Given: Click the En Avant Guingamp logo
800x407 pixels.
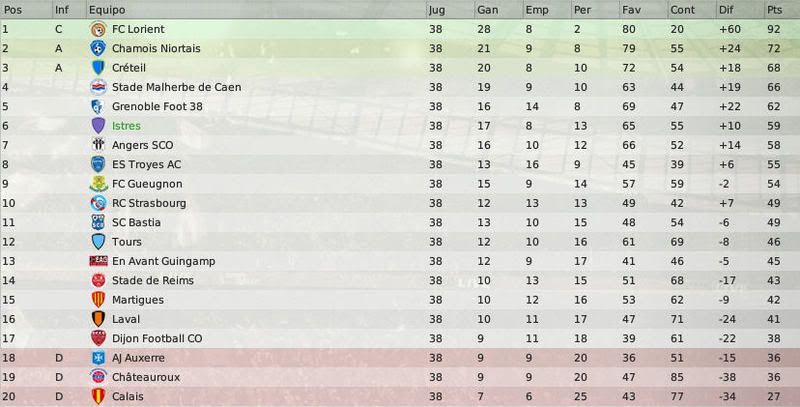Looking at the screenshot, I should (98, 261).
